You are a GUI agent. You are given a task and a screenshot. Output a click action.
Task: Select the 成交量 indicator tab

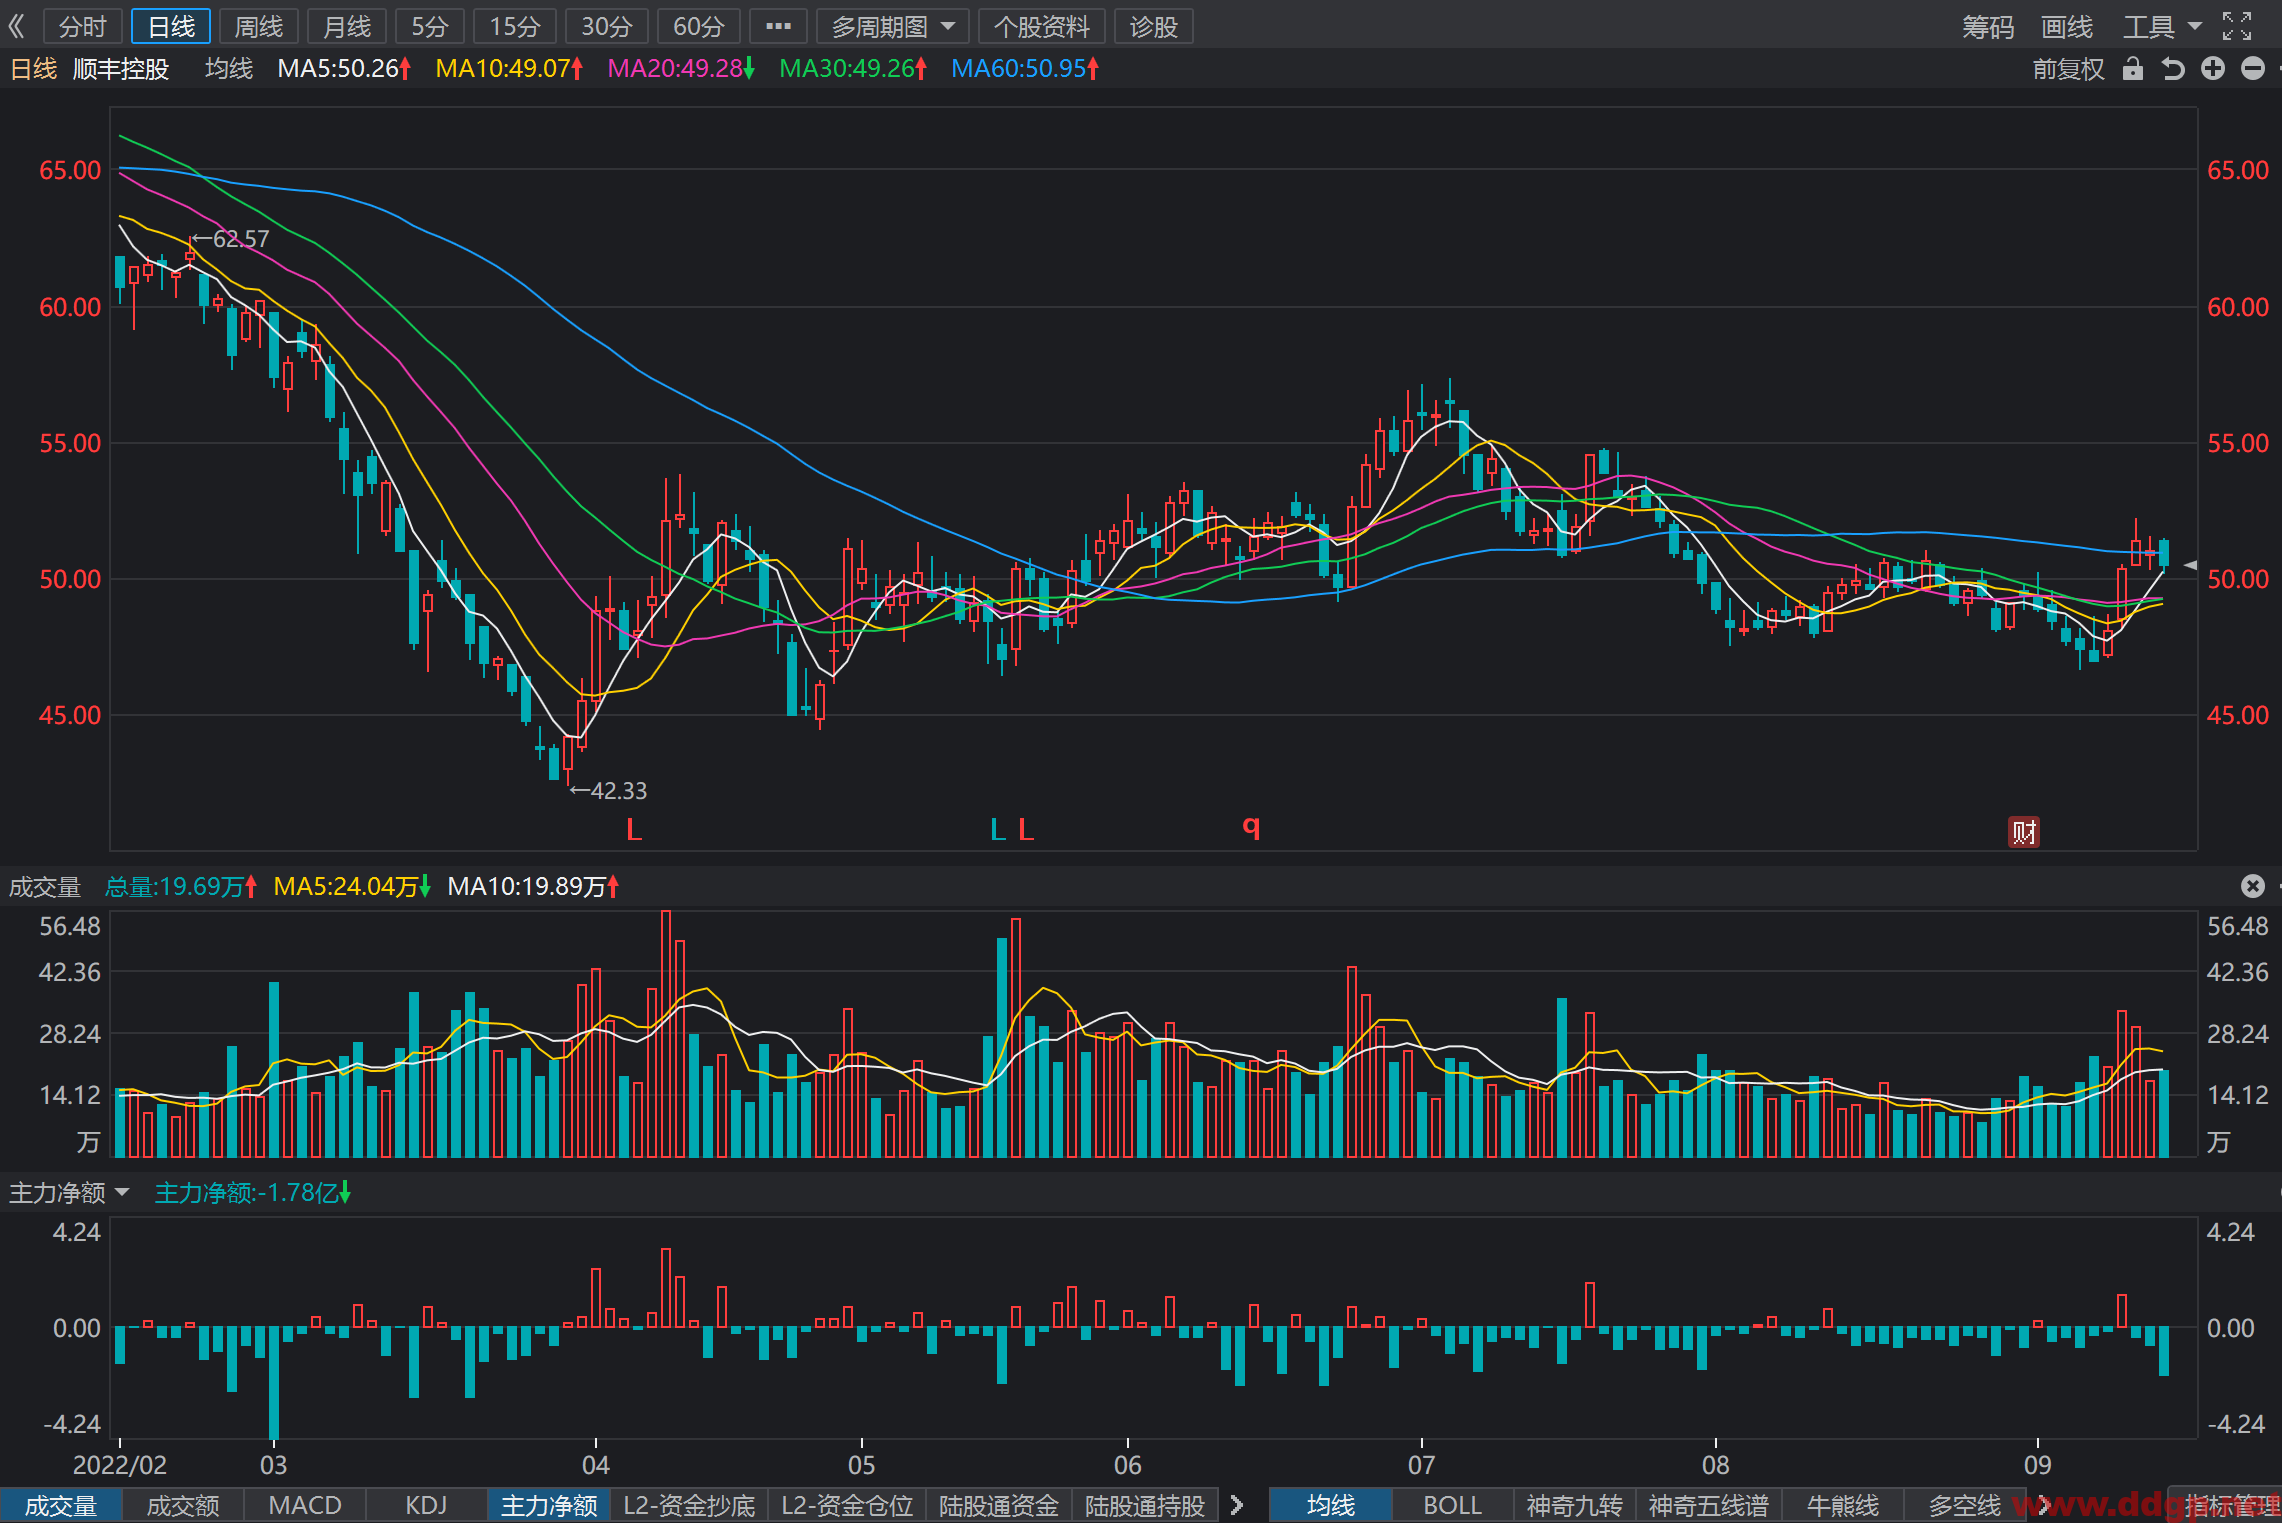pyautogui.click(x=61, y=1505)
